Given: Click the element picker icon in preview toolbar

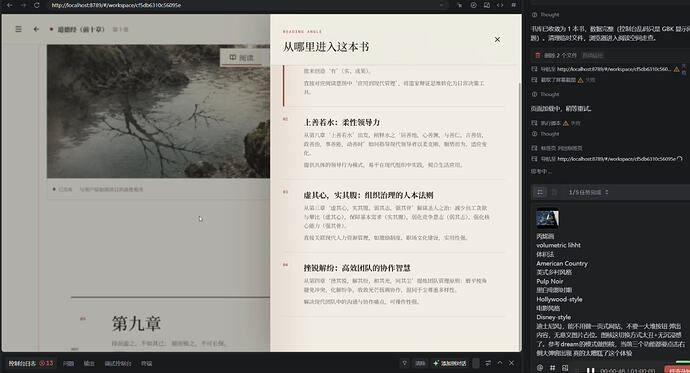Looking at the screenshot, I should pyautogui.click(x=459, y=5).
